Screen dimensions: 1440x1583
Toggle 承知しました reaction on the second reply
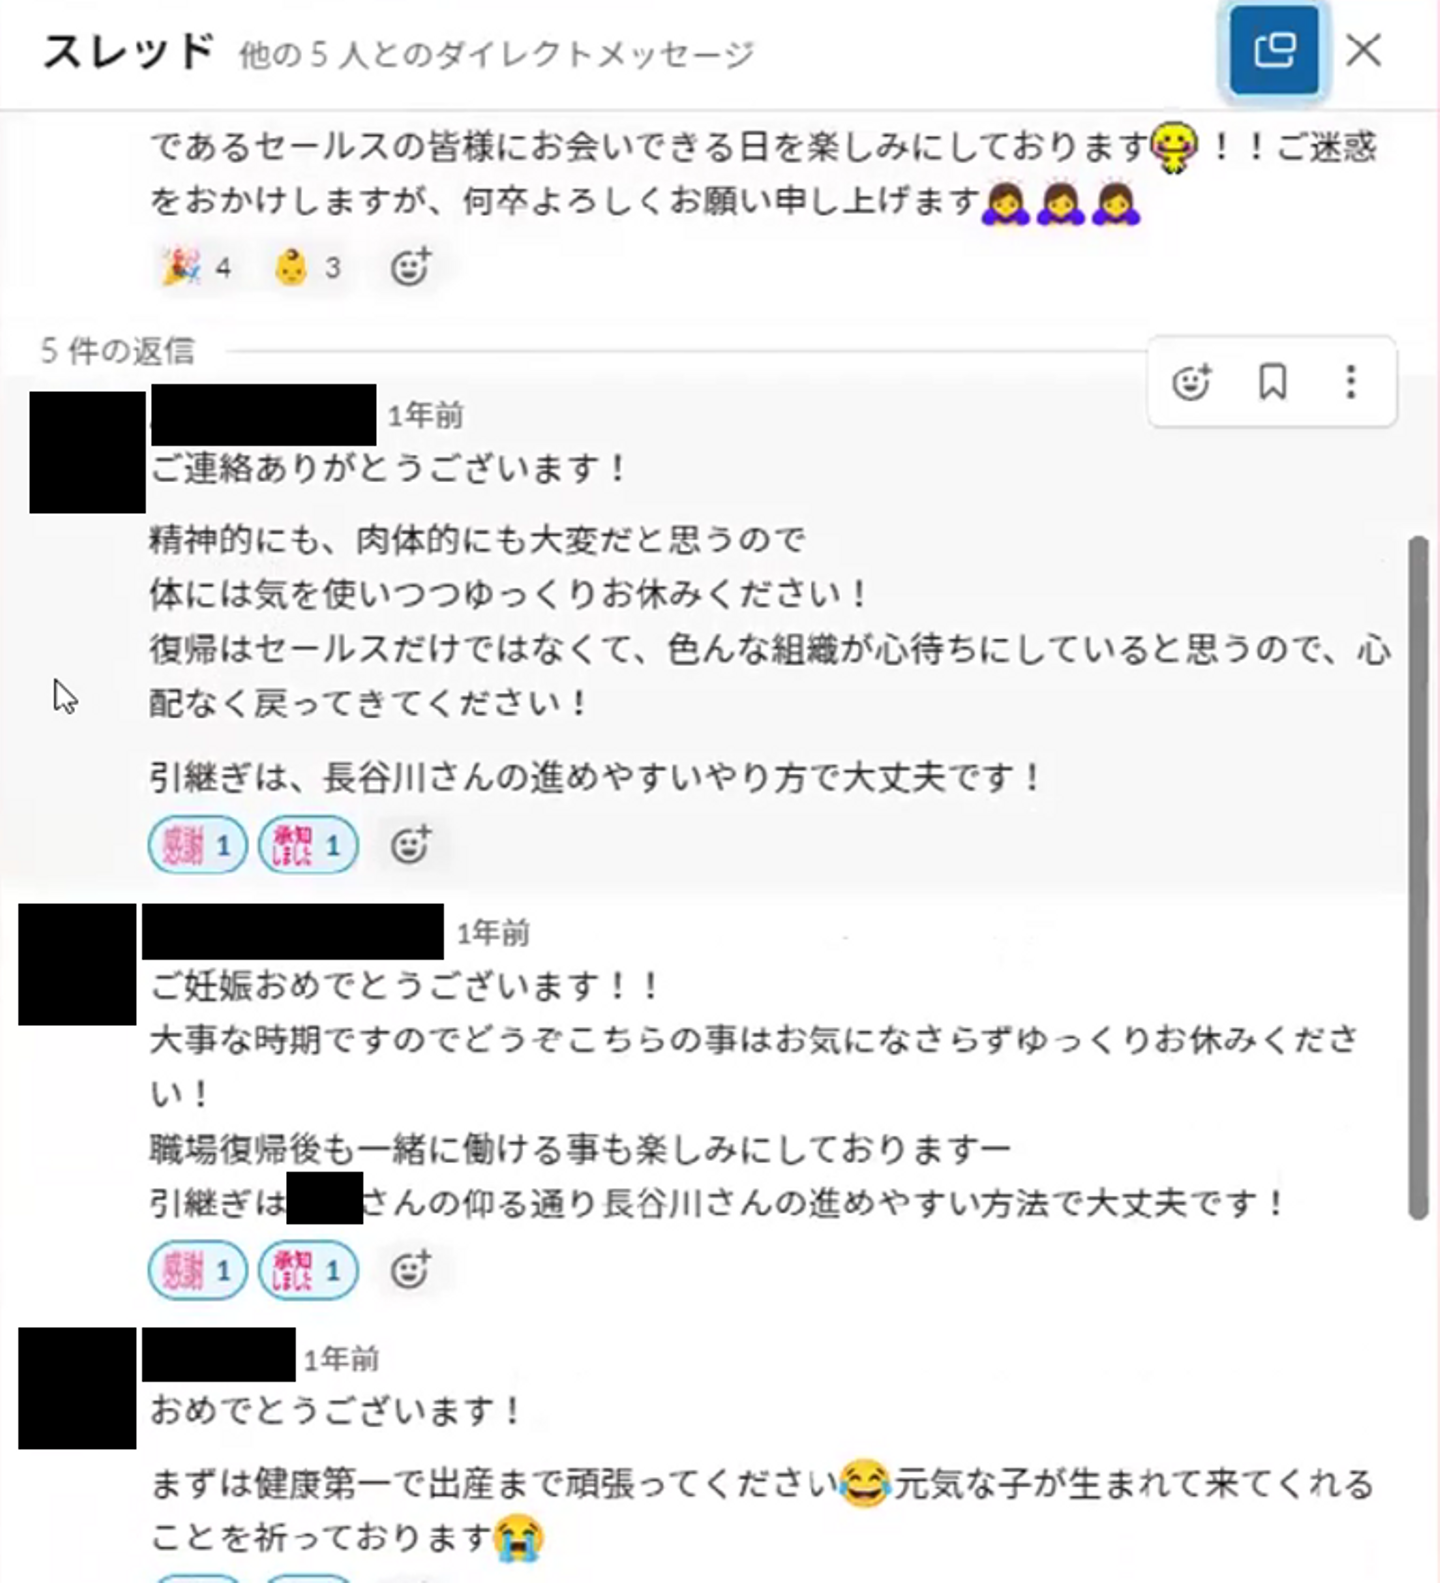tap(308, 1270)
